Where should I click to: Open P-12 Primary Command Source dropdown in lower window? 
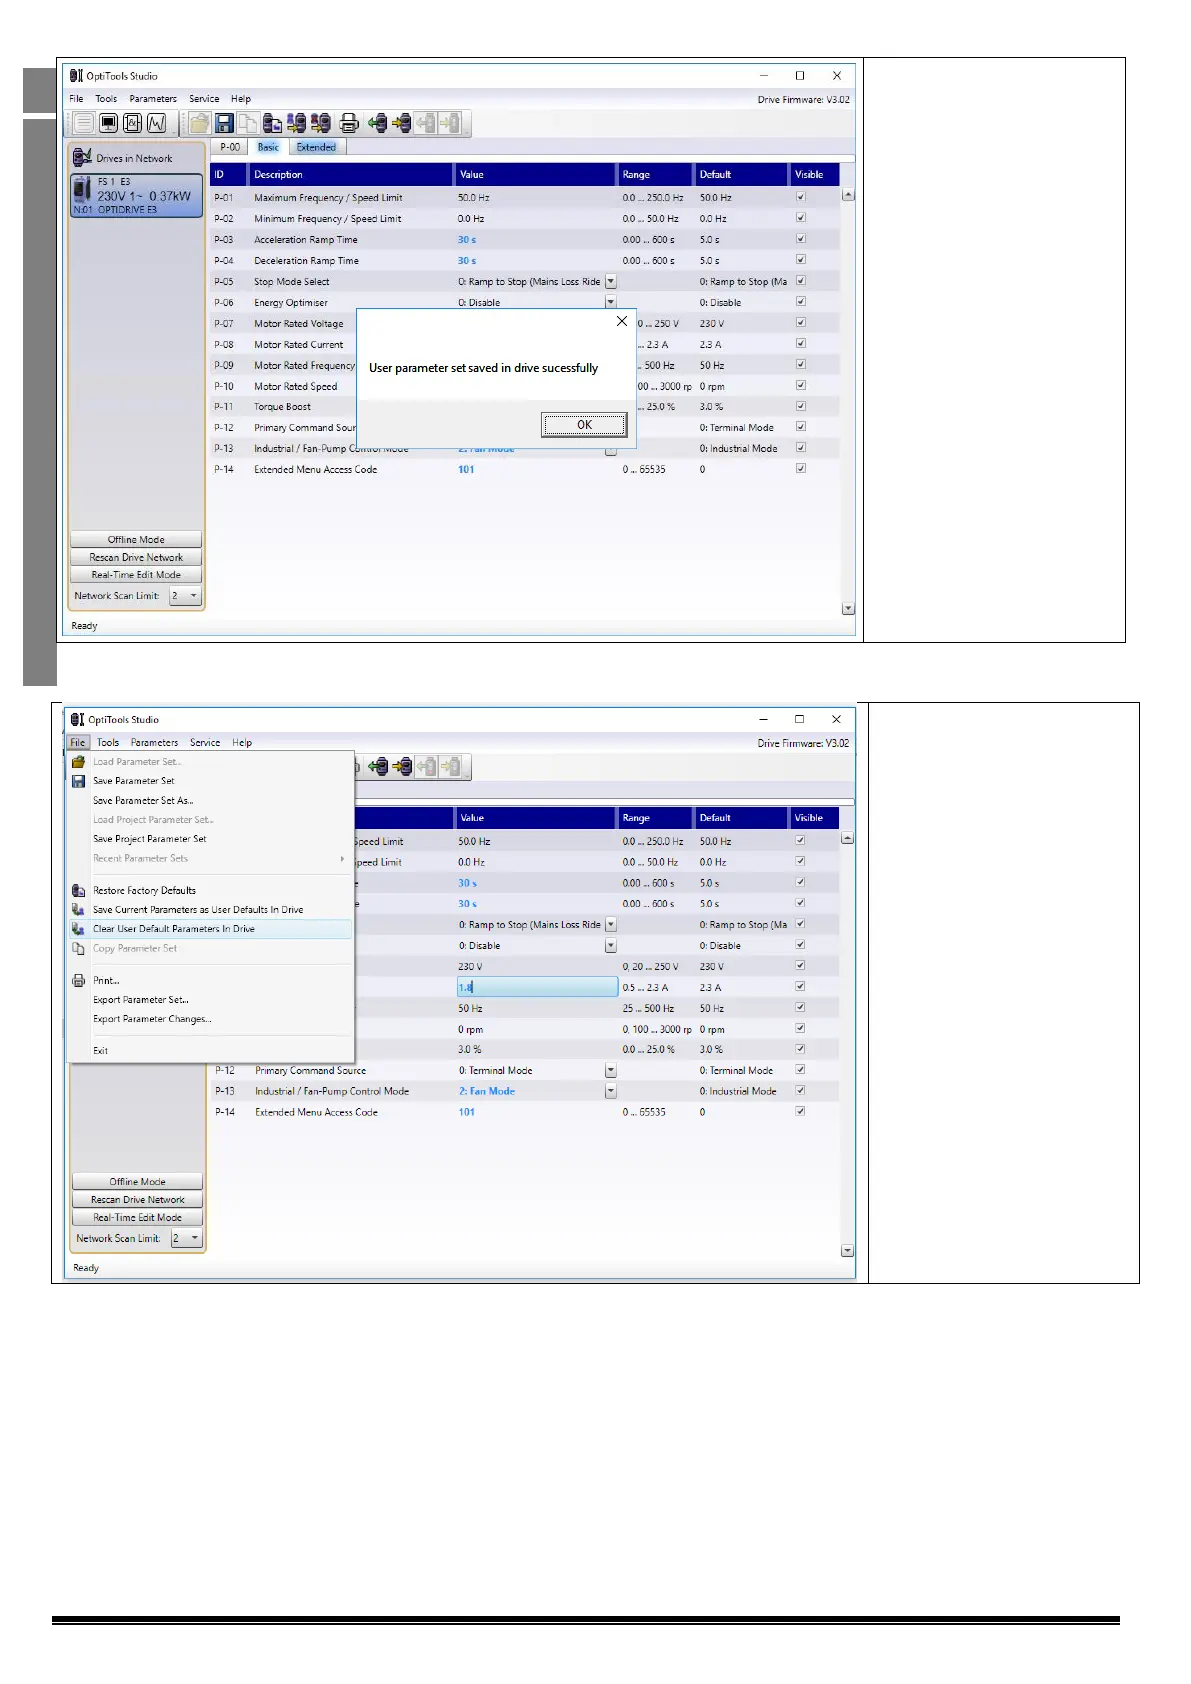pyautogui.click(x=611, y=1071)
